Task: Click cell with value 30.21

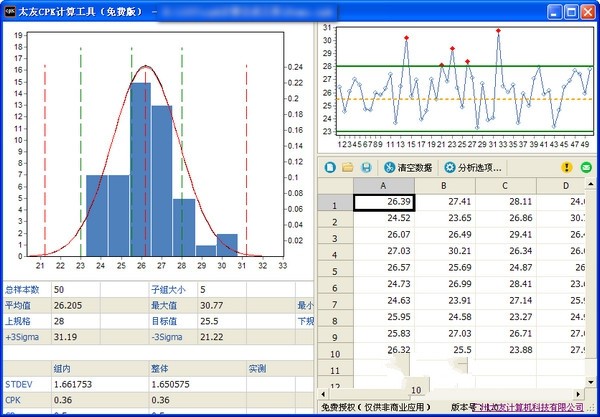Action: 445,251
